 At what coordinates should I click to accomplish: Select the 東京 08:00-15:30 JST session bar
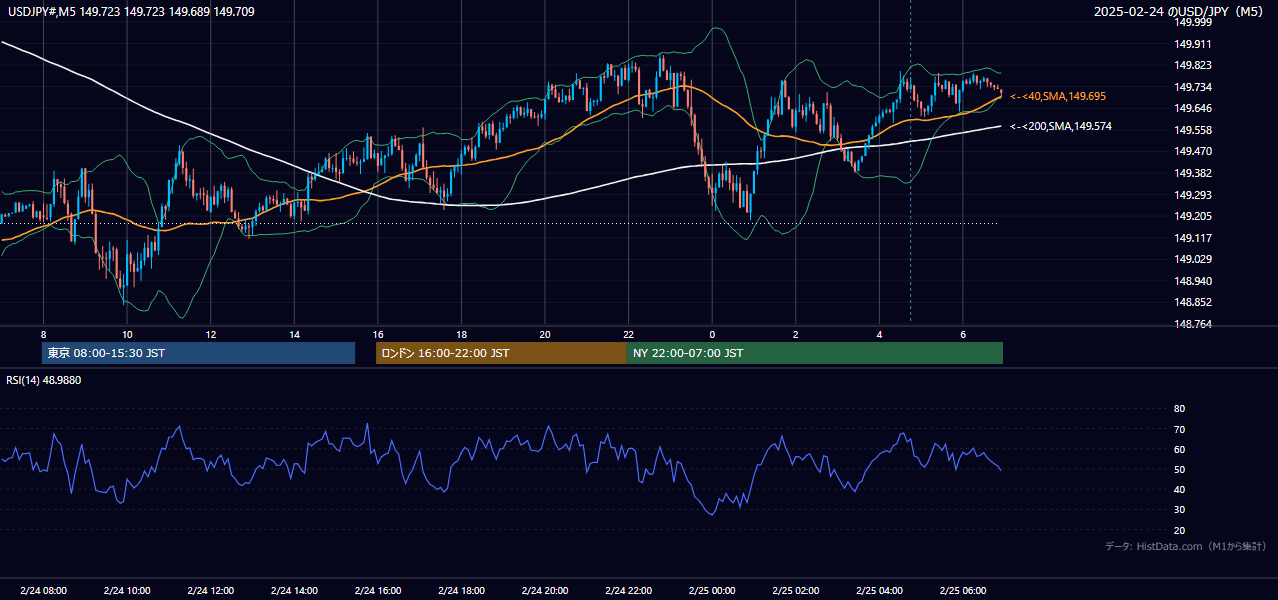click(198, 353)
